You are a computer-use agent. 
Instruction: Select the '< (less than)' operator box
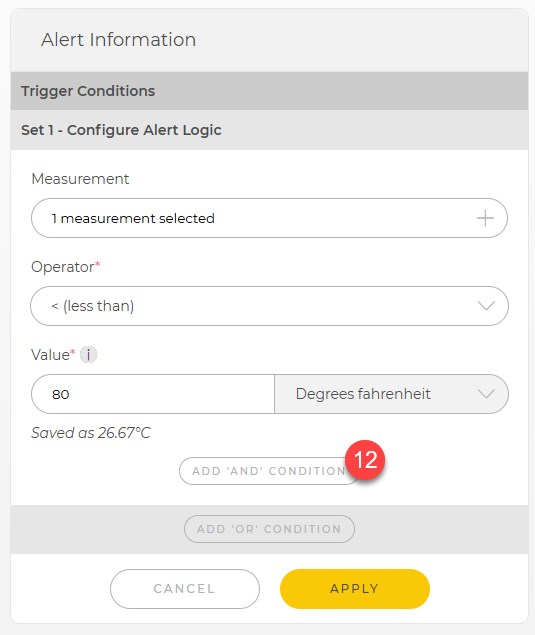pos(269,306)
